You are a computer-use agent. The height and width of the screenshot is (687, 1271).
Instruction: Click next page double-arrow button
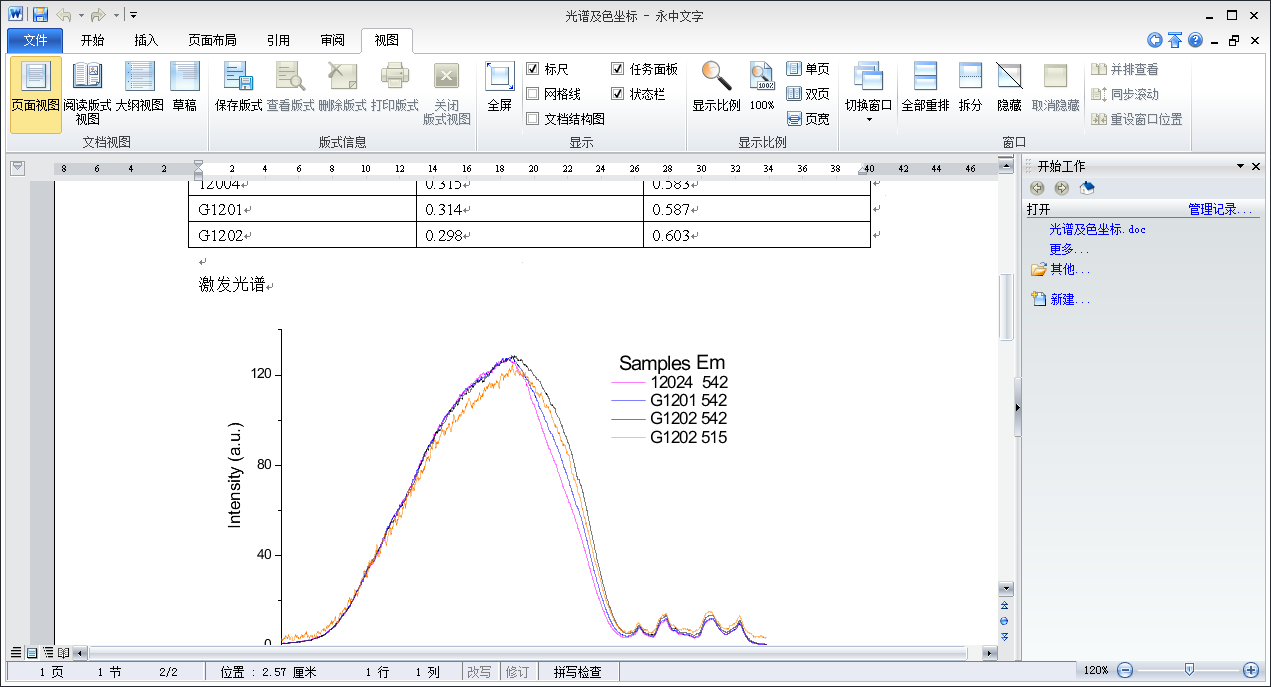[x=1005, y=636]
